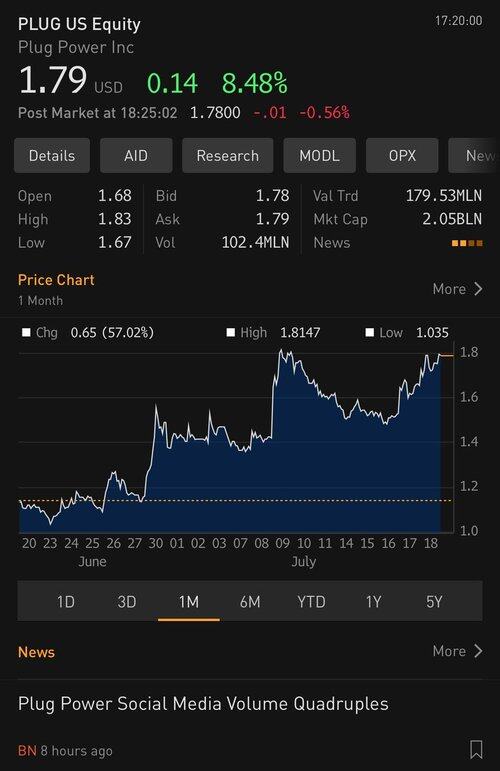
Task: Open headline Plug Power Social Media Volume Quadruples
Action: 203,704
